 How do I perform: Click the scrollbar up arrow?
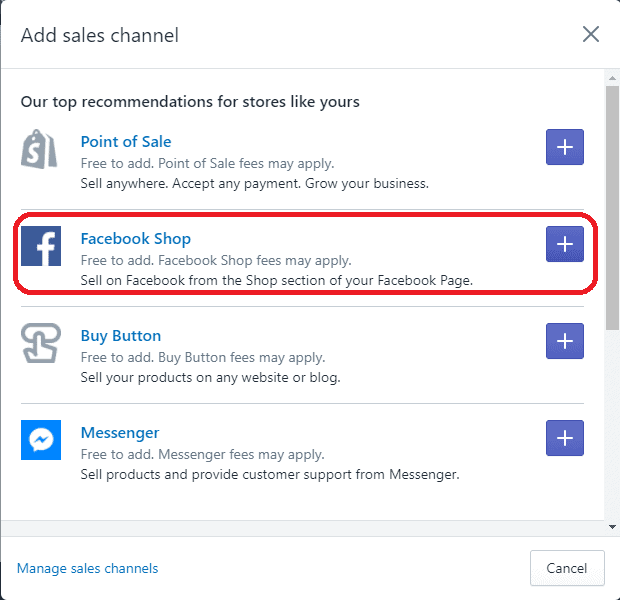[611, 77]
